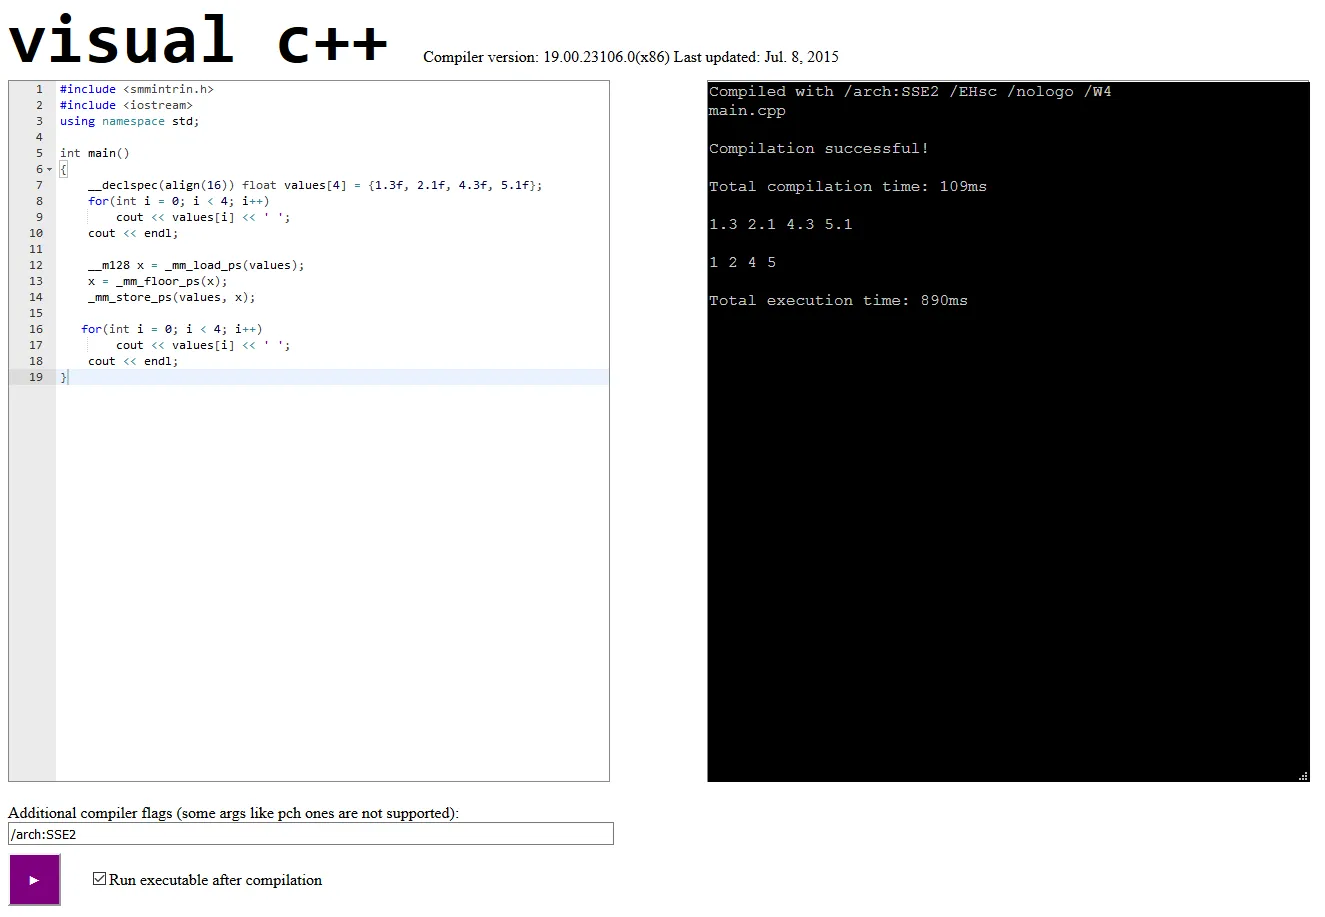1325x917 pixels.
Task: Click the 'Compilation successful!' console message
Action: [x=819, y=148]
